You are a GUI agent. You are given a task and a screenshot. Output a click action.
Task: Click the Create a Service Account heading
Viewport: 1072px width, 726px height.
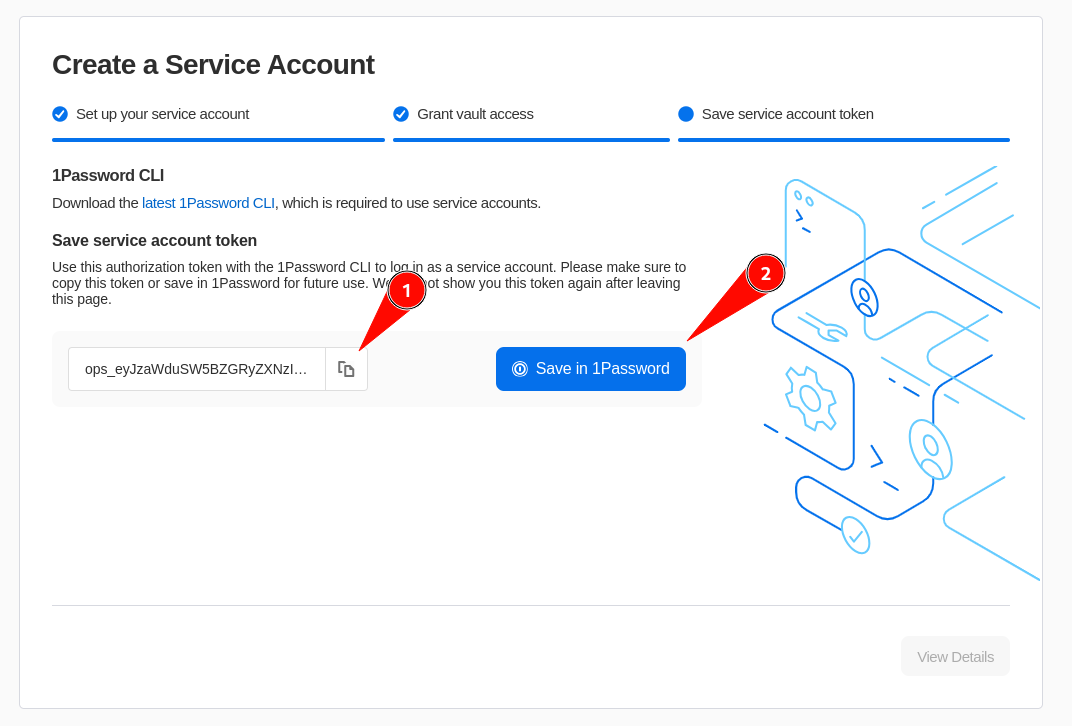[213, 65]
